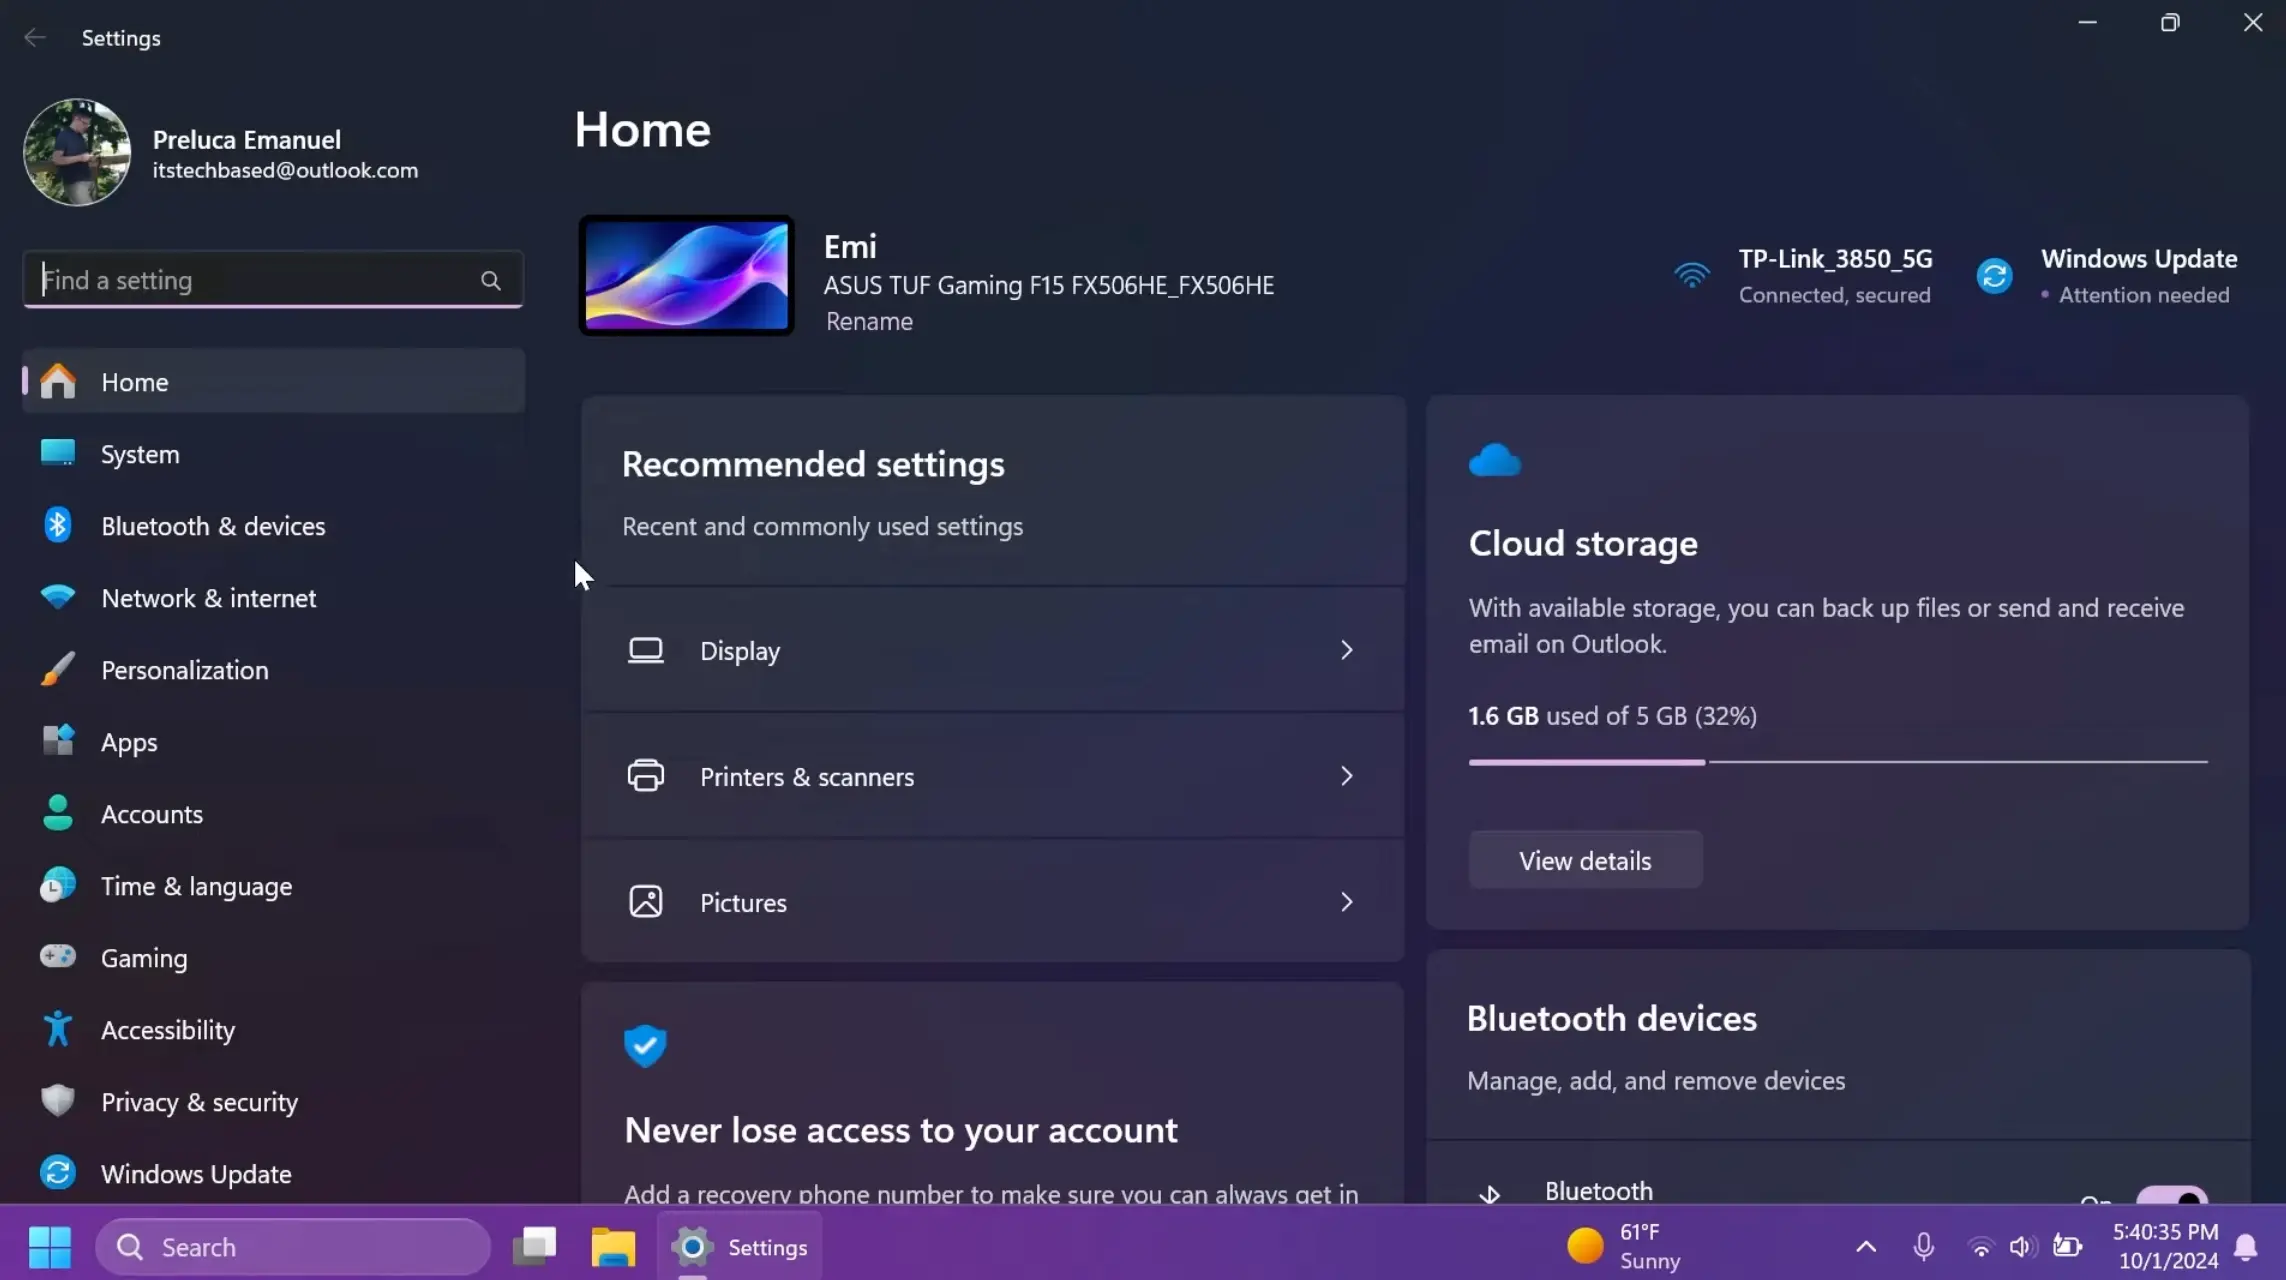
Task: Open the Personalization category
Action: point(273,670)
